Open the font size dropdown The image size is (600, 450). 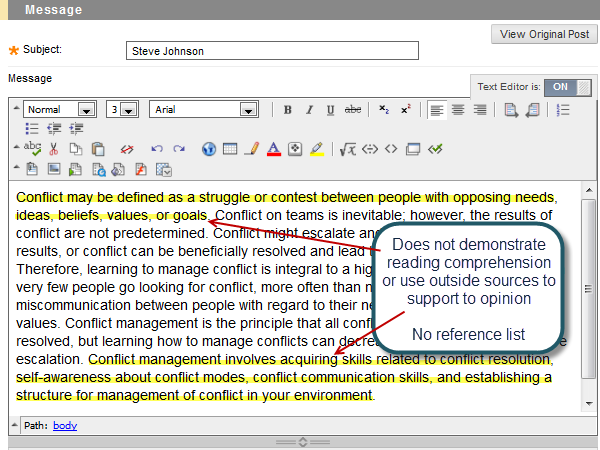128,110
